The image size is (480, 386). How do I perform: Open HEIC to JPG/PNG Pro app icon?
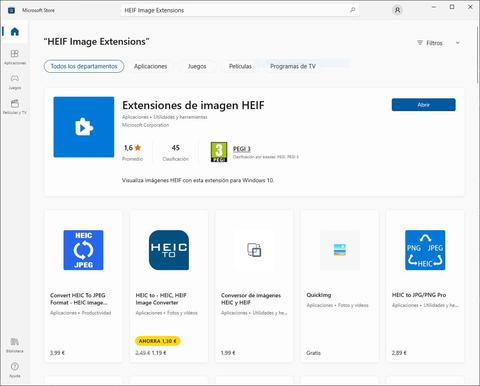pos(425,250)
